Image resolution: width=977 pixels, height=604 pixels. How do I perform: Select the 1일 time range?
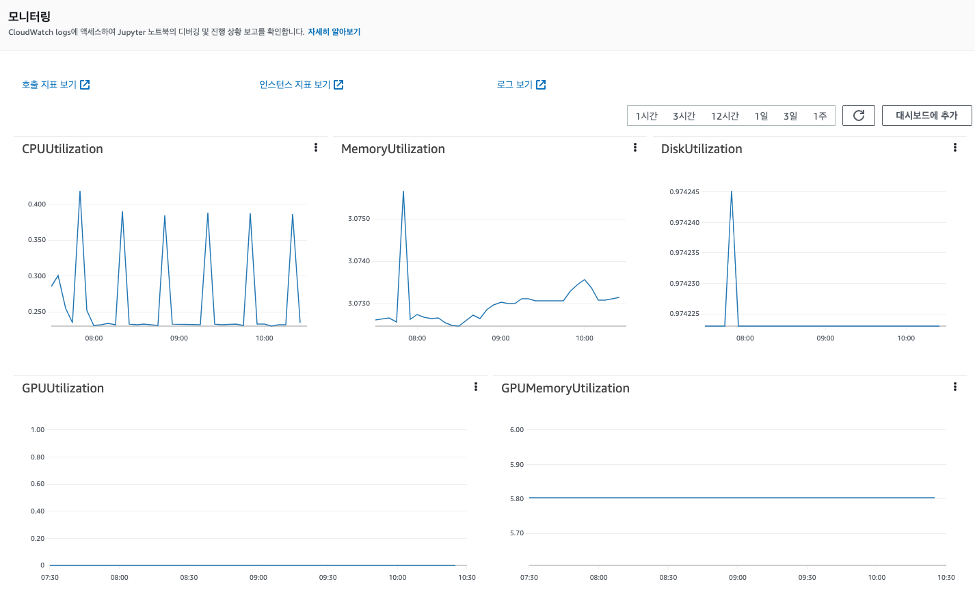click(x=761, y=116)
